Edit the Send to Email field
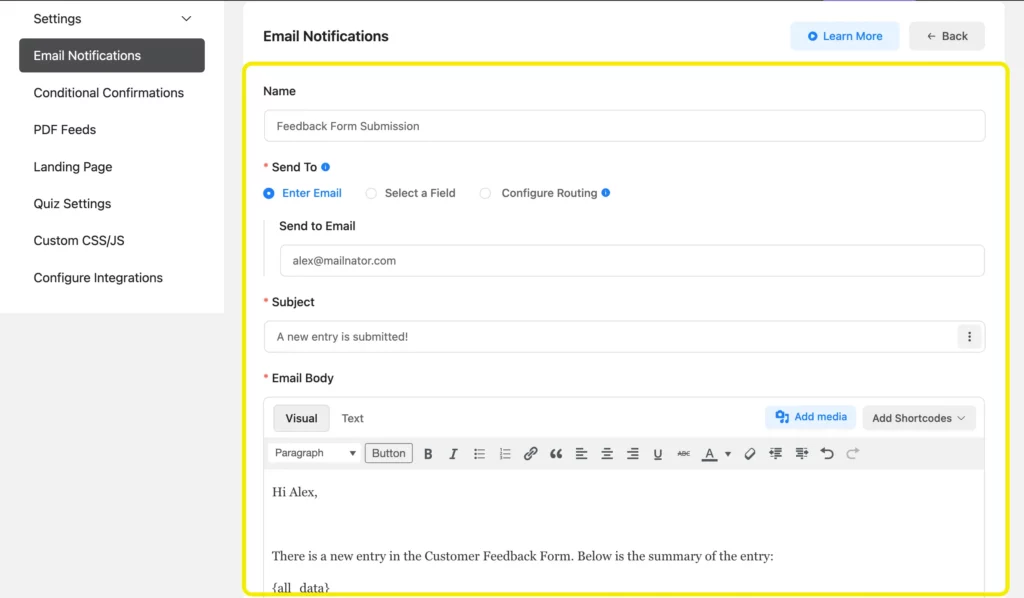Image resolution: width=1024 pixels, height=598 pixels. 632,260
